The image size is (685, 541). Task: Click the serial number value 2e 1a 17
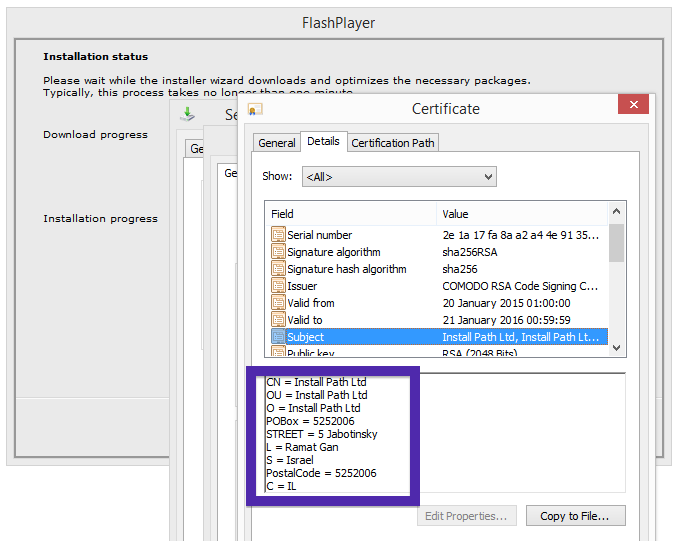pyautogui.click(x=520, y=235)
